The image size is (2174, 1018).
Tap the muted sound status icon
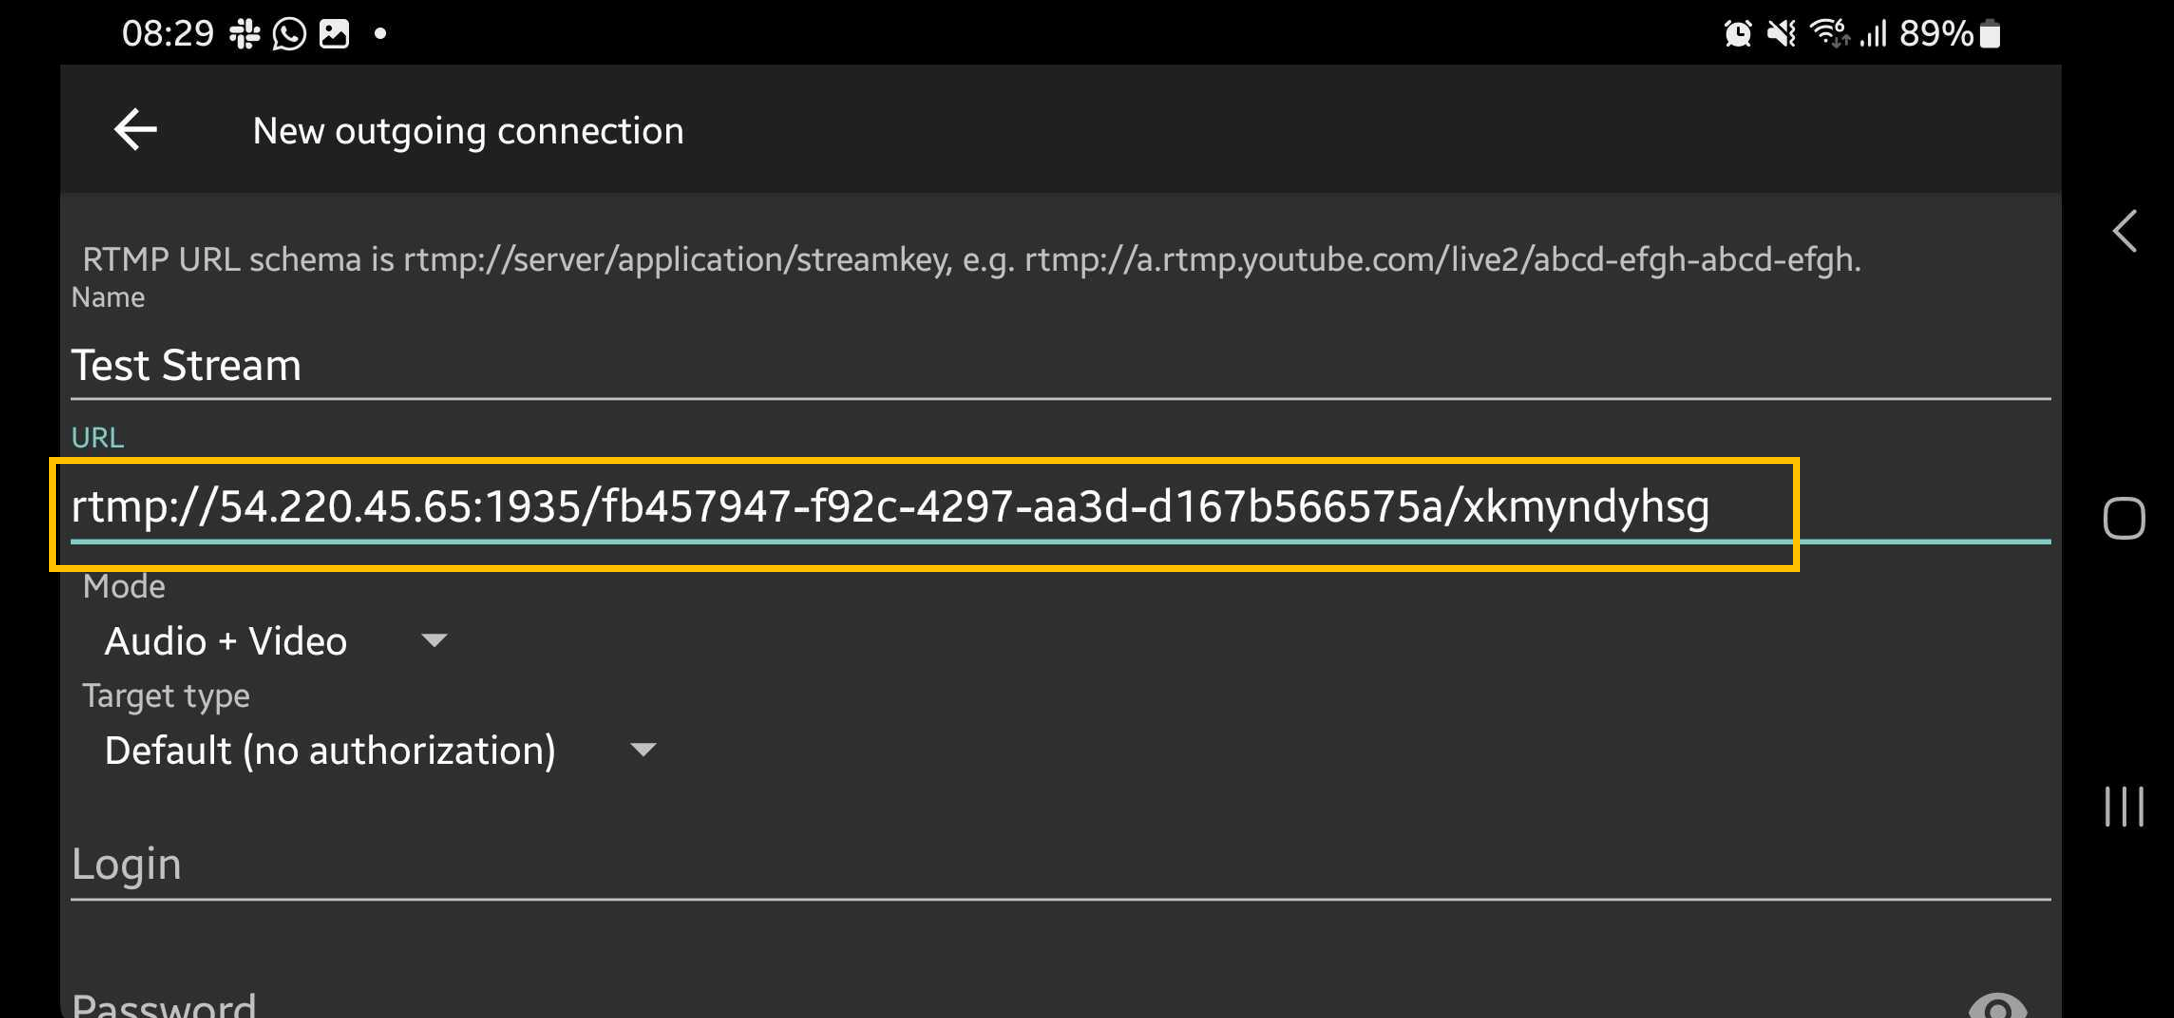pyautogui.click(x=1781, y=34)
